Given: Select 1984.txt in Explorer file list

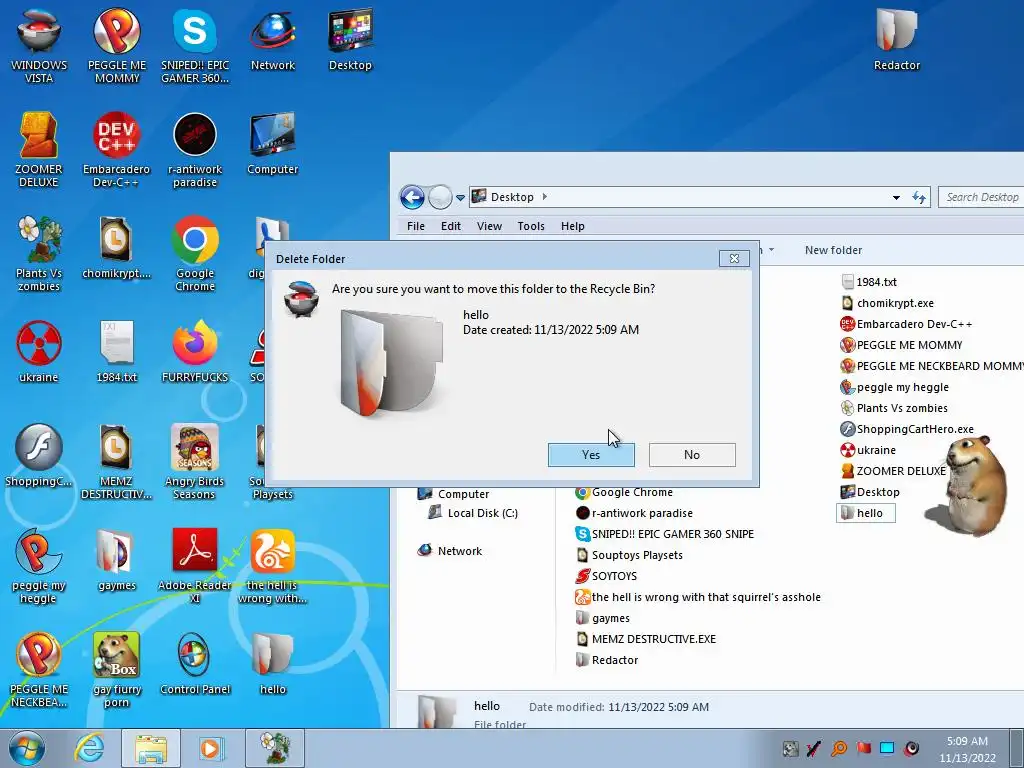Looking at the screenshot, I should coord(869,281).
